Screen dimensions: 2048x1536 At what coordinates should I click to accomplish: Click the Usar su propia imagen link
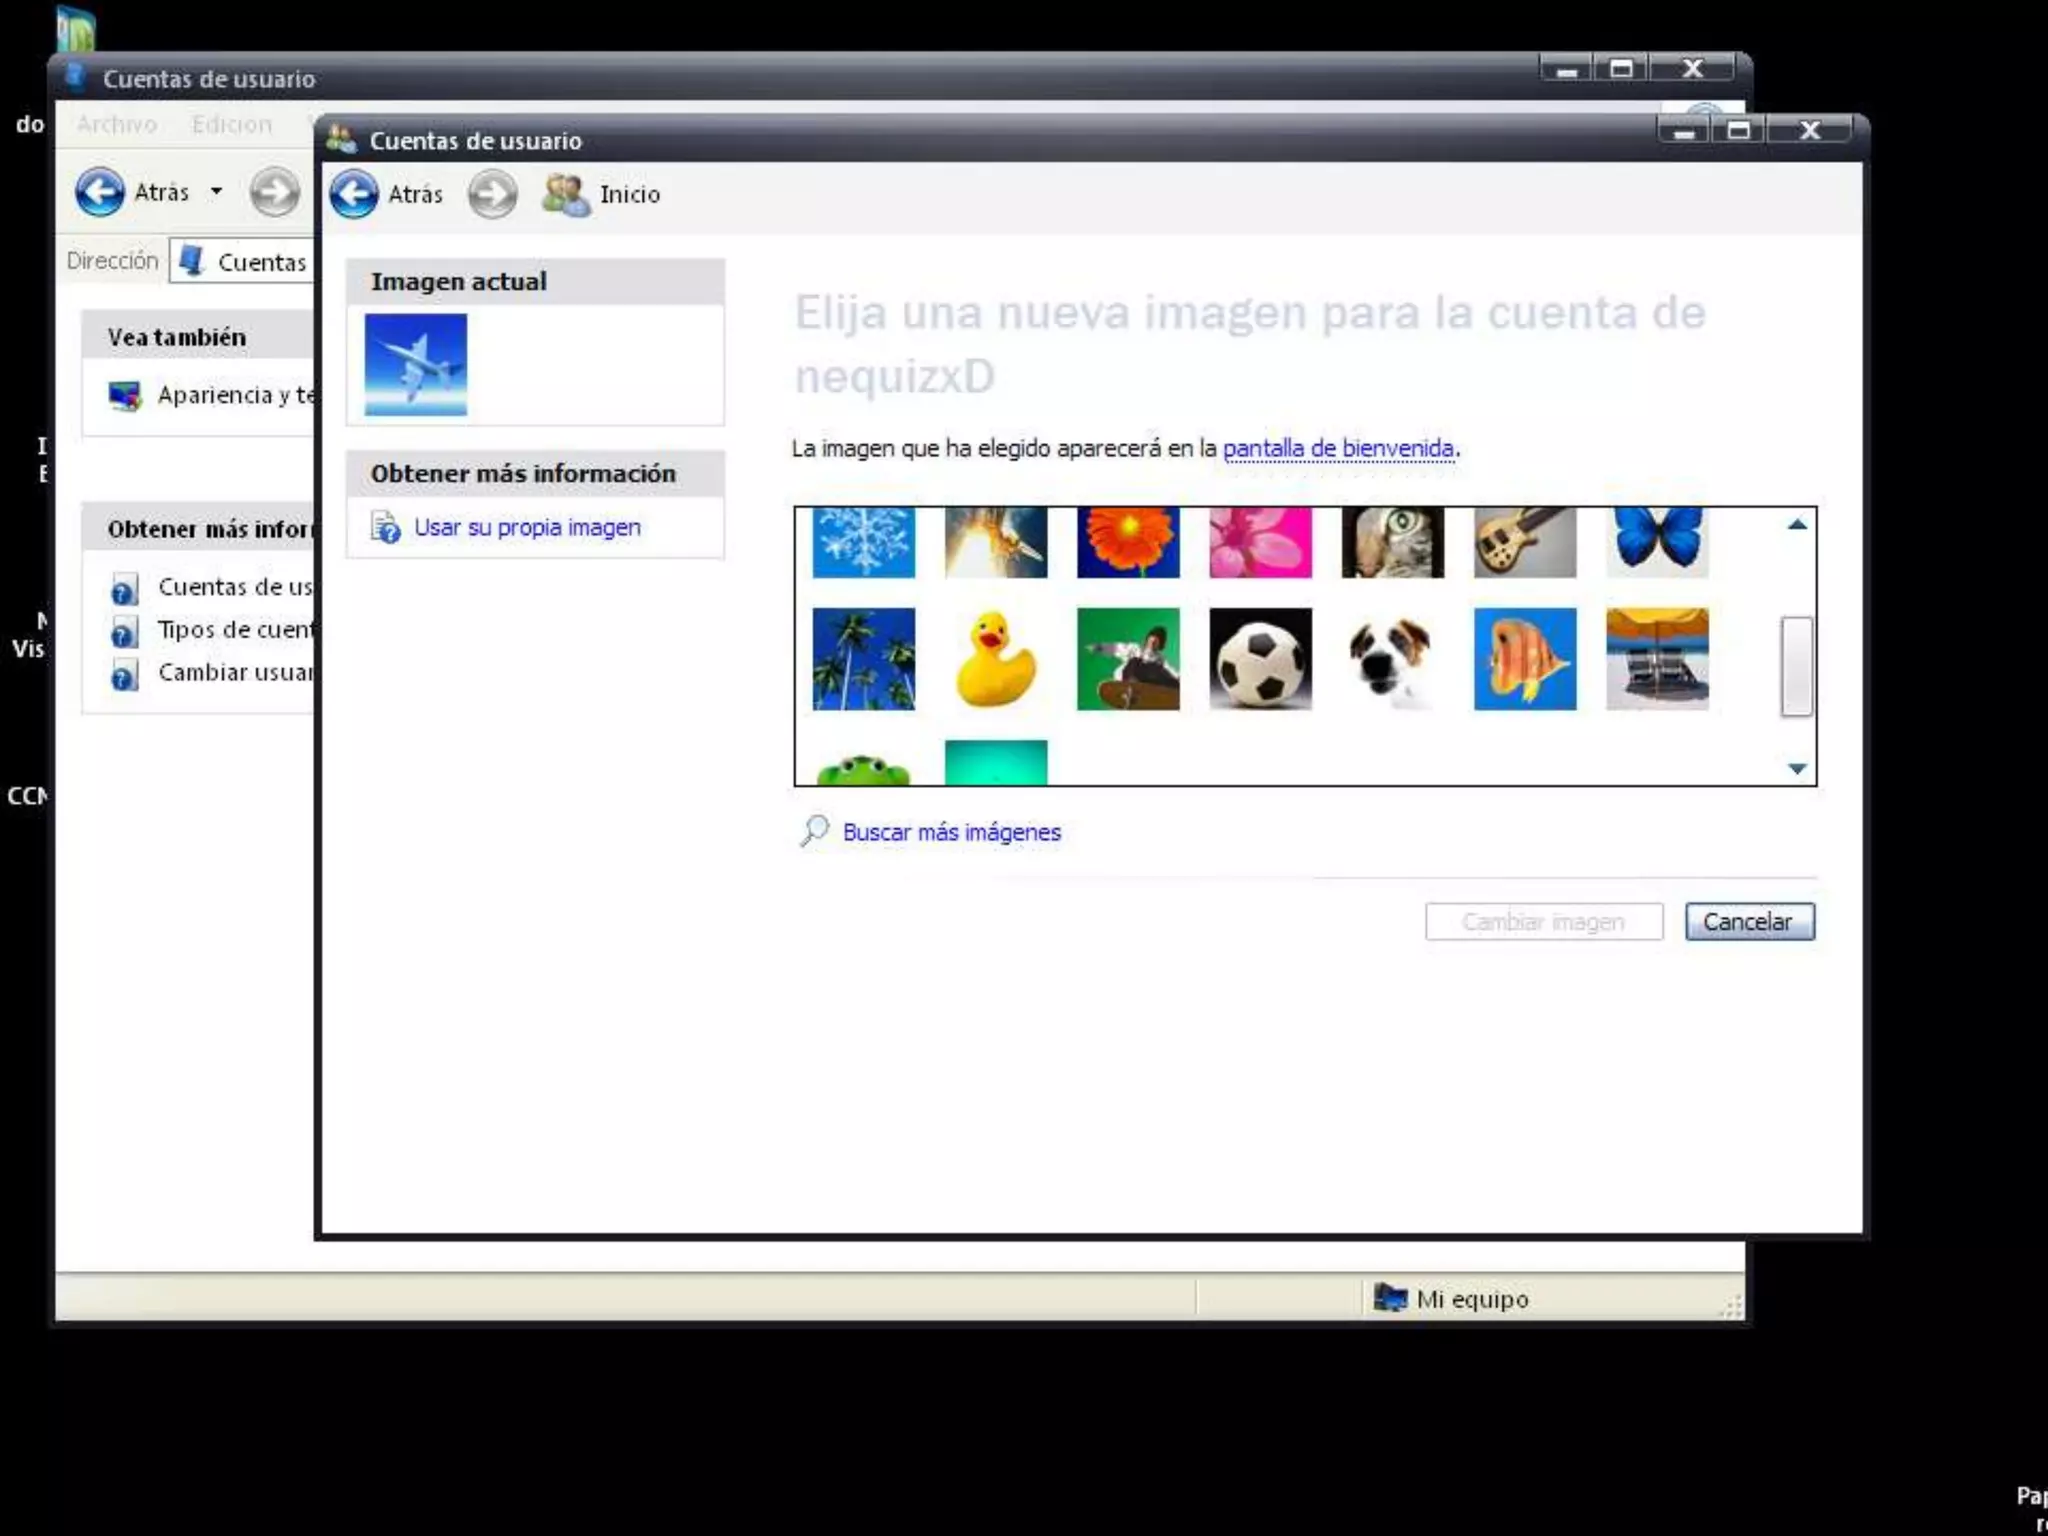tap(527, 527)
